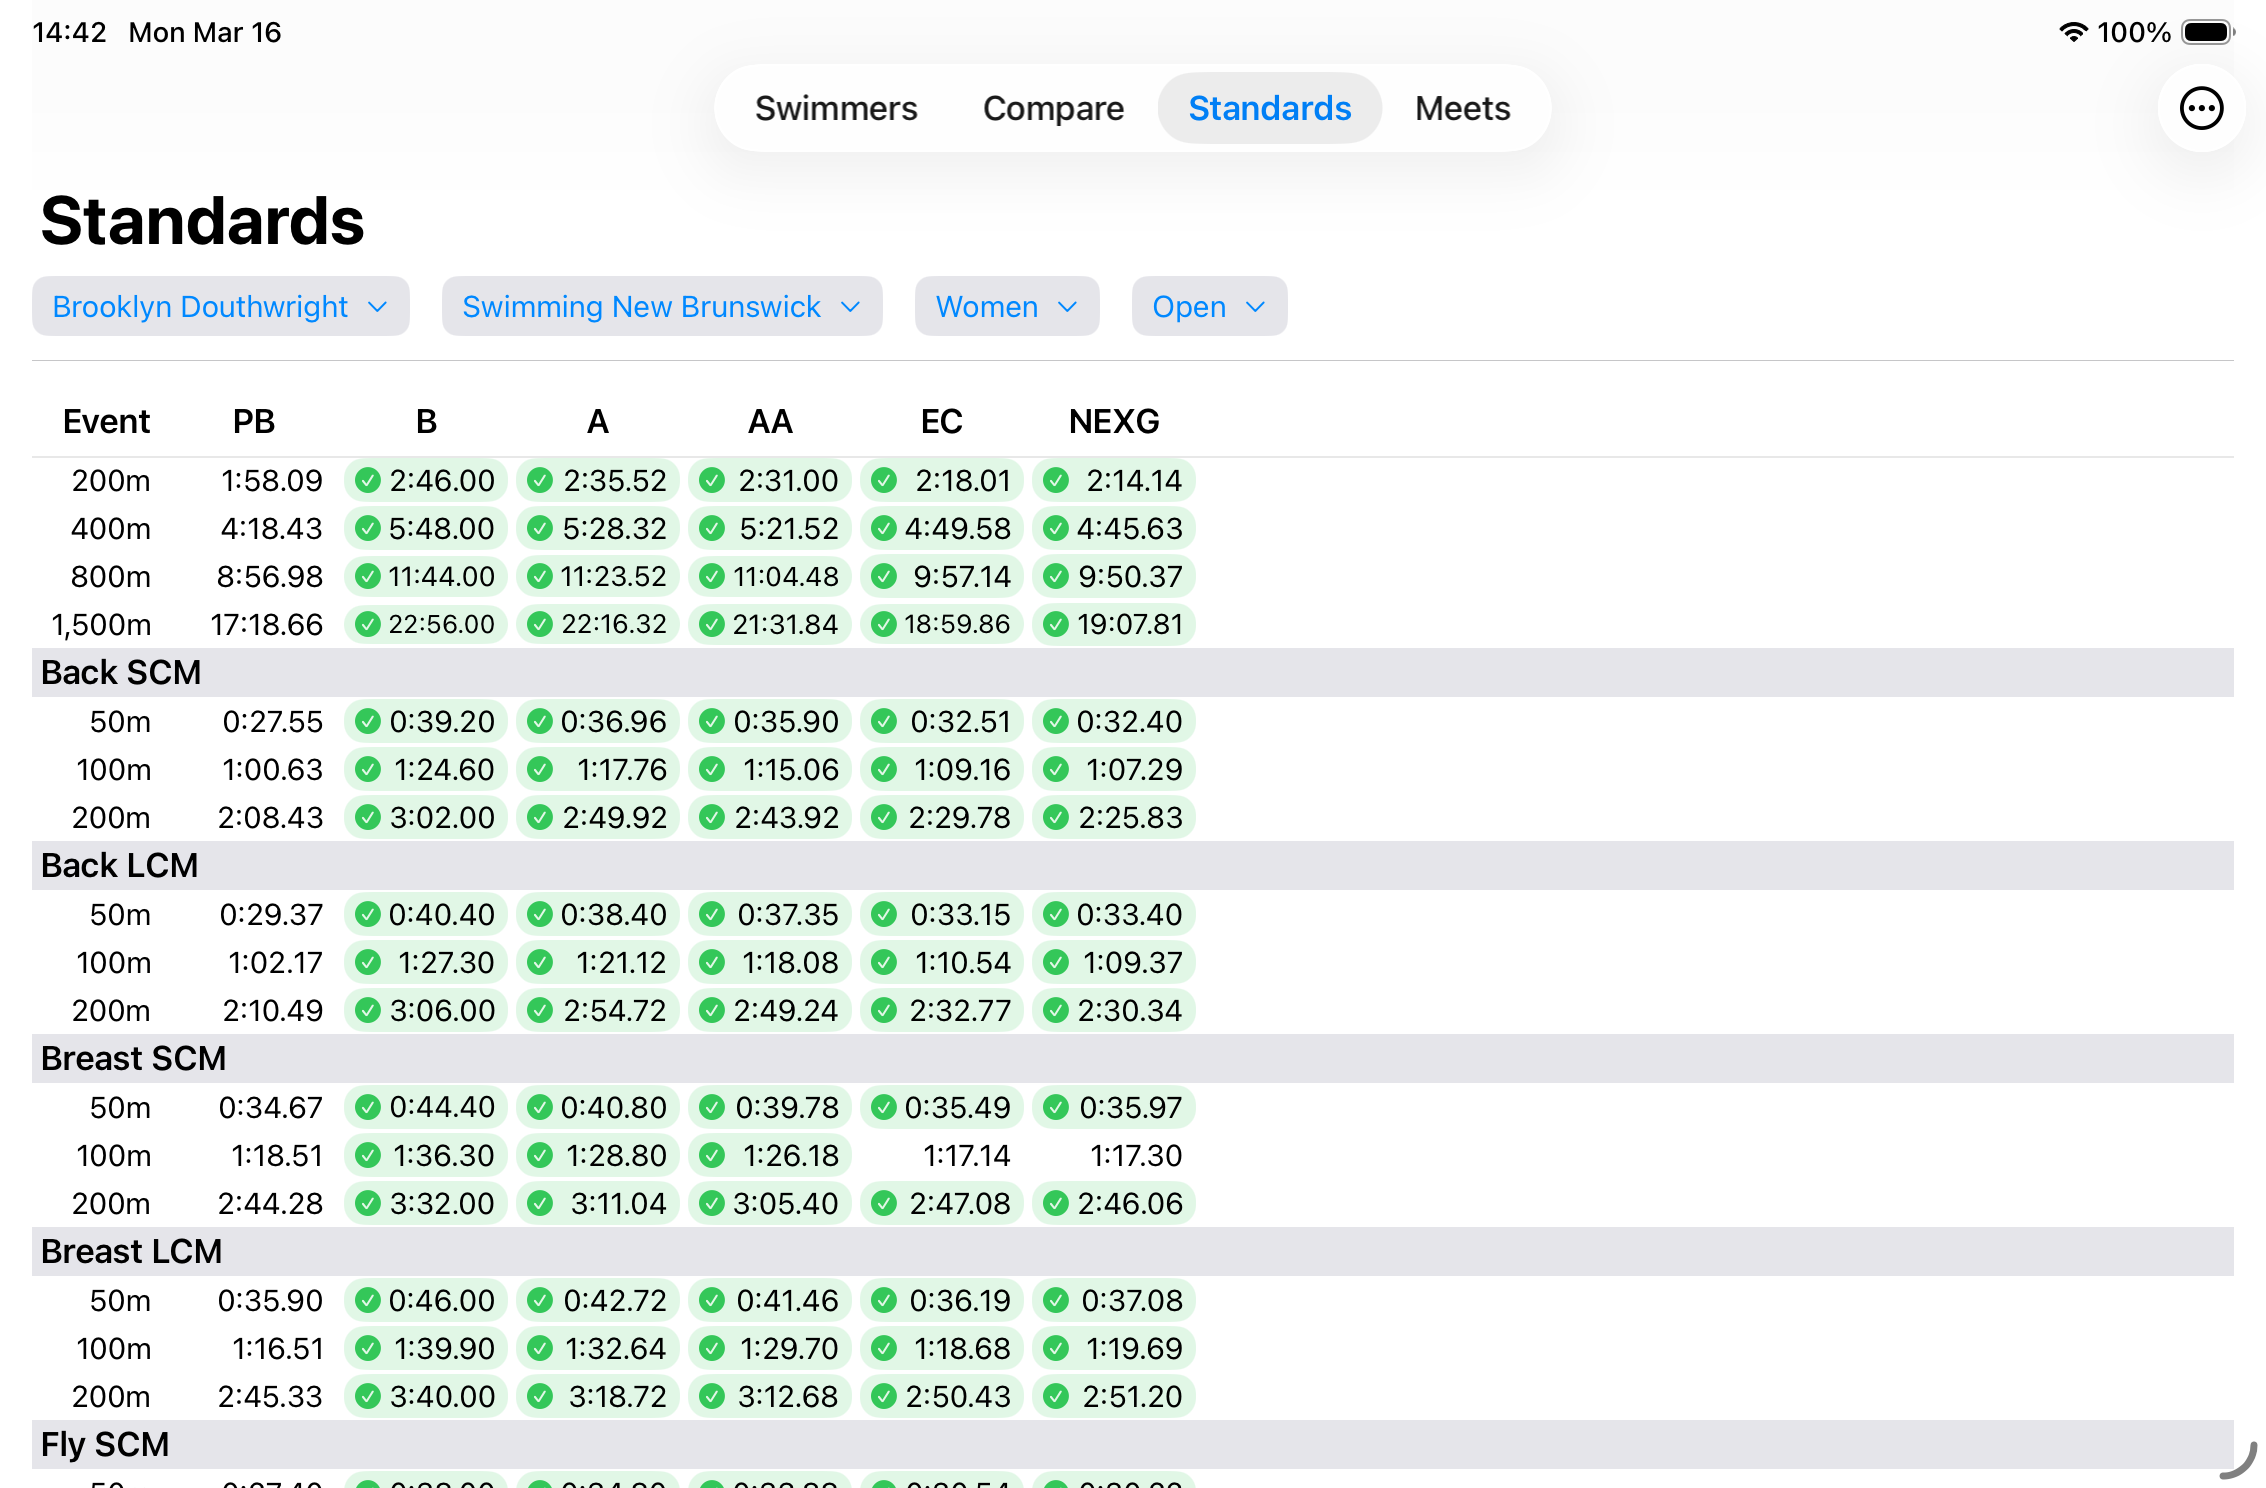Select the 1:17.30 NEXG standard cell
The image size is (2266, 1488).
click(x=1135, y=1155)
